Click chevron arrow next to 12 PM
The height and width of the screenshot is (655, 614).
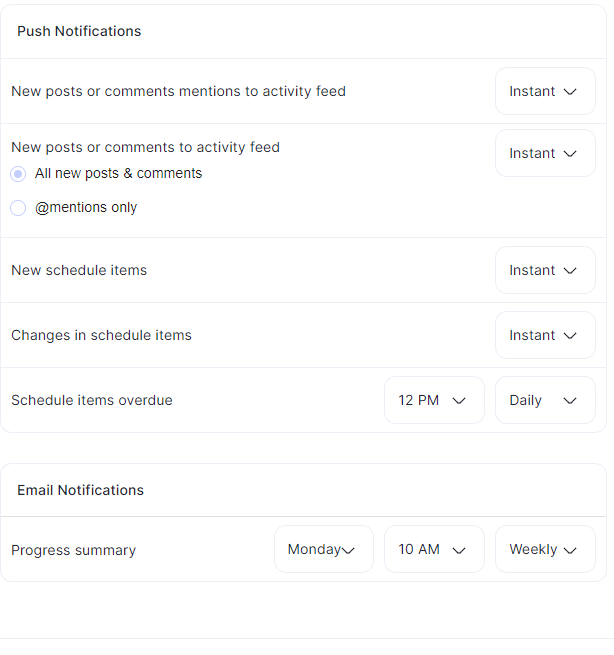(459, 401)
